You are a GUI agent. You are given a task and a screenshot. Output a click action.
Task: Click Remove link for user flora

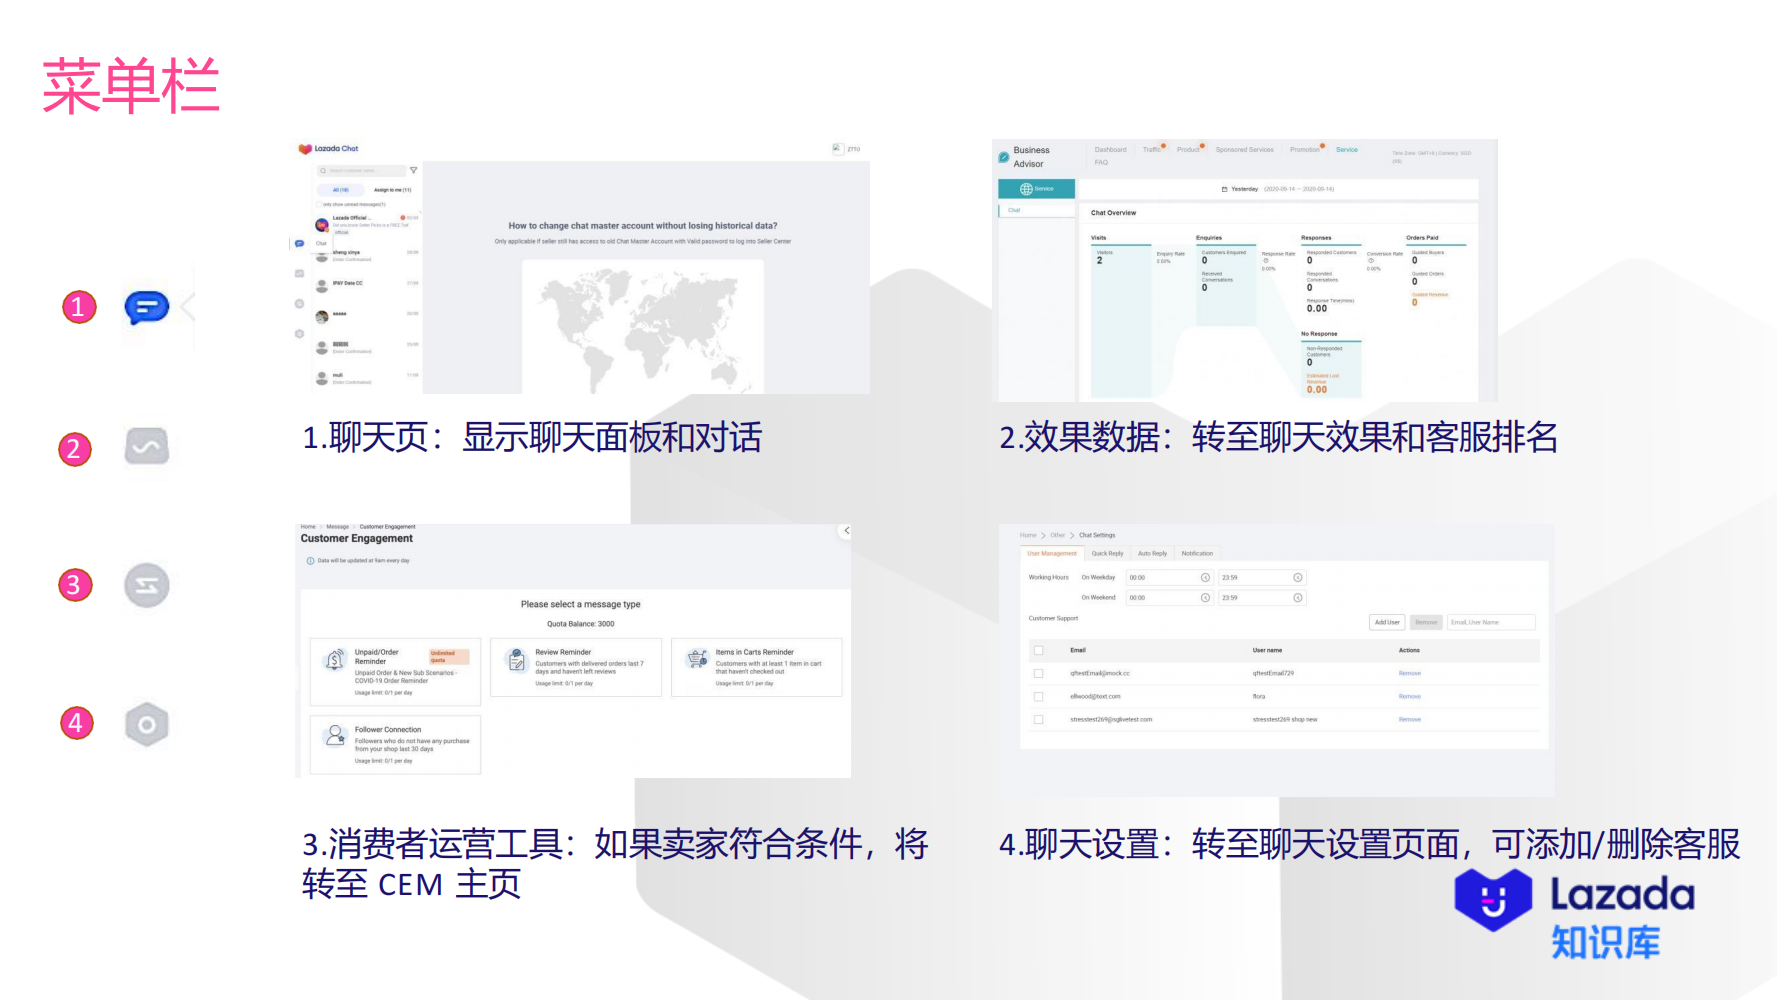click(x=1409, y=696)
